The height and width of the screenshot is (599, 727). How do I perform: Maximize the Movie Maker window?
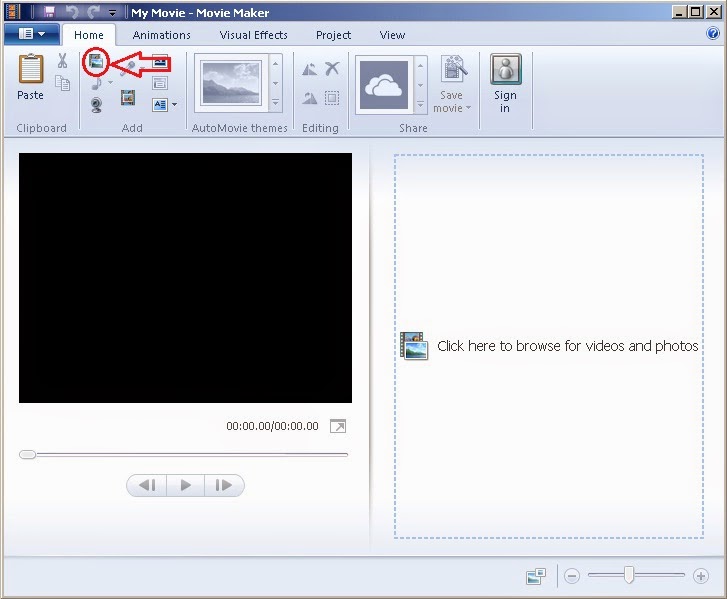(696, 12)
